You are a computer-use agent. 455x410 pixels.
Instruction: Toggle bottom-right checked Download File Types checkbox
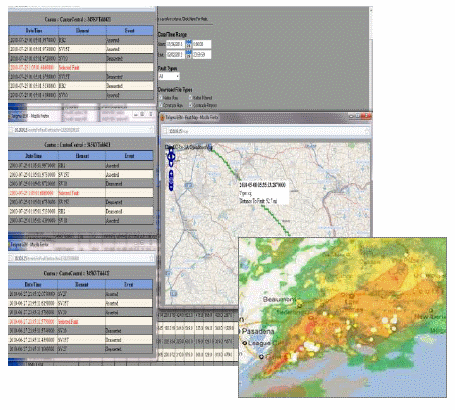(191, 105)
